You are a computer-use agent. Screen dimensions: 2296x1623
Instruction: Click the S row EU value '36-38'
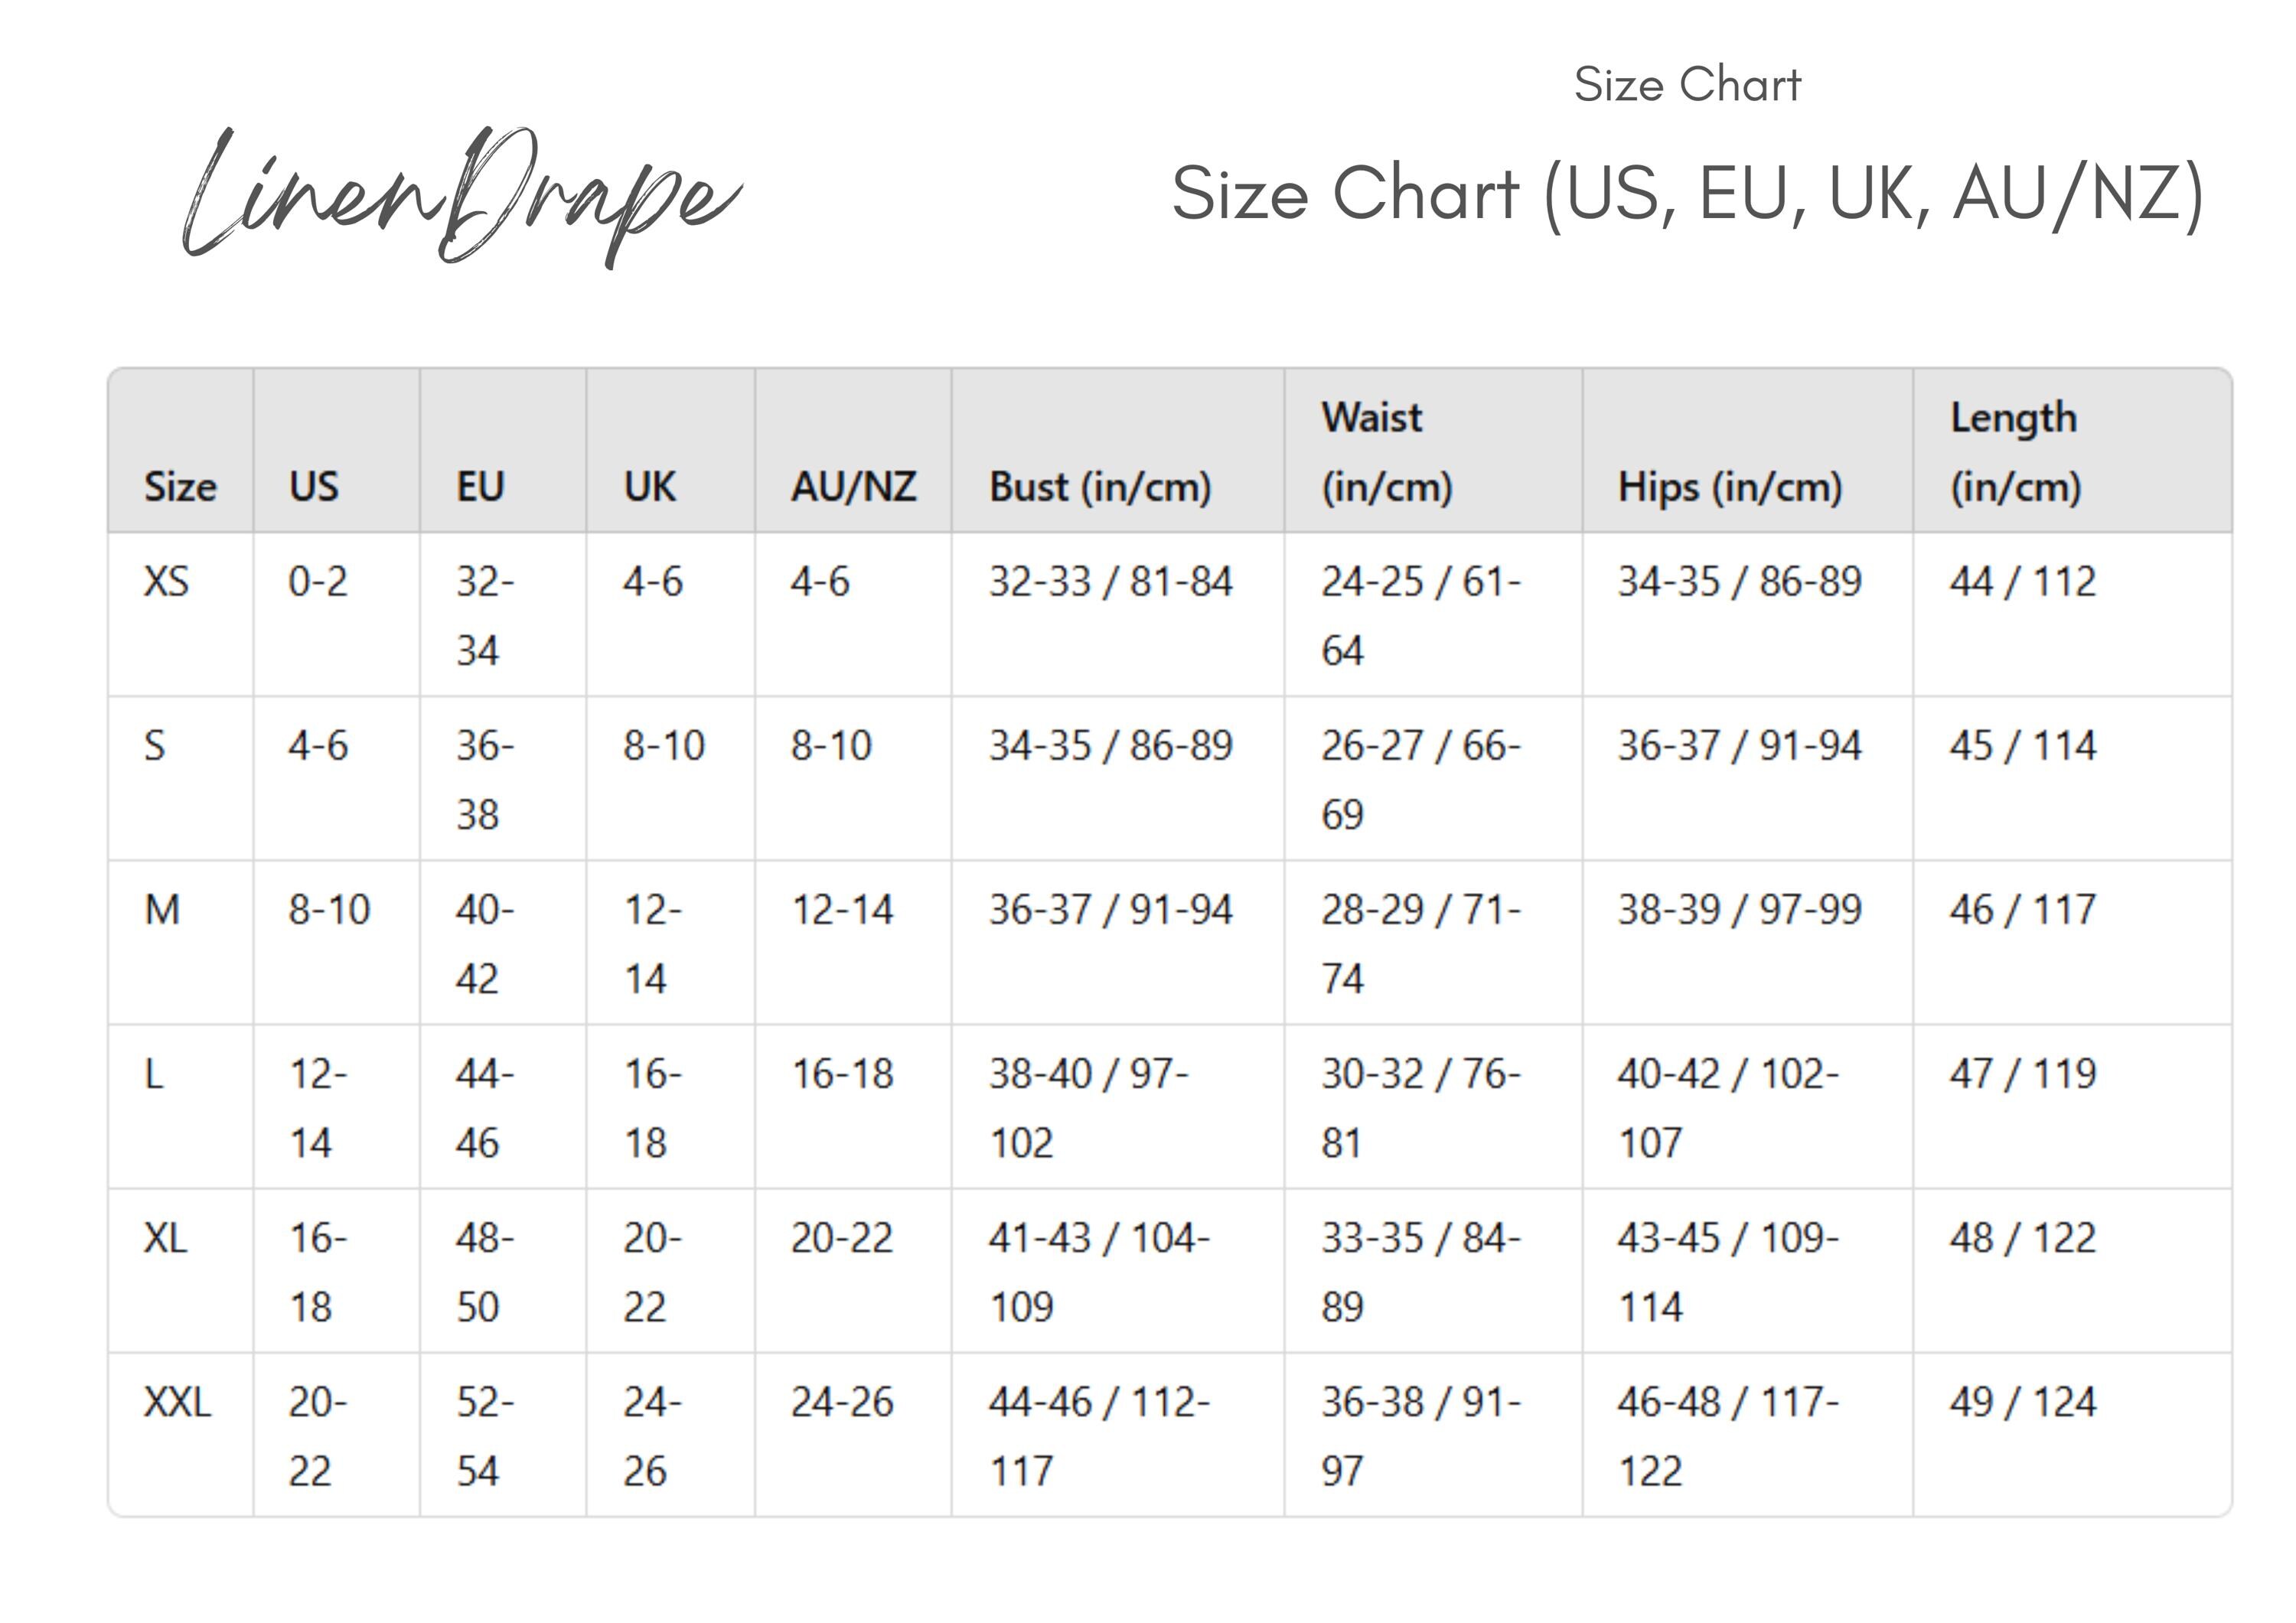pyautogui.click(x=485, y=780)
